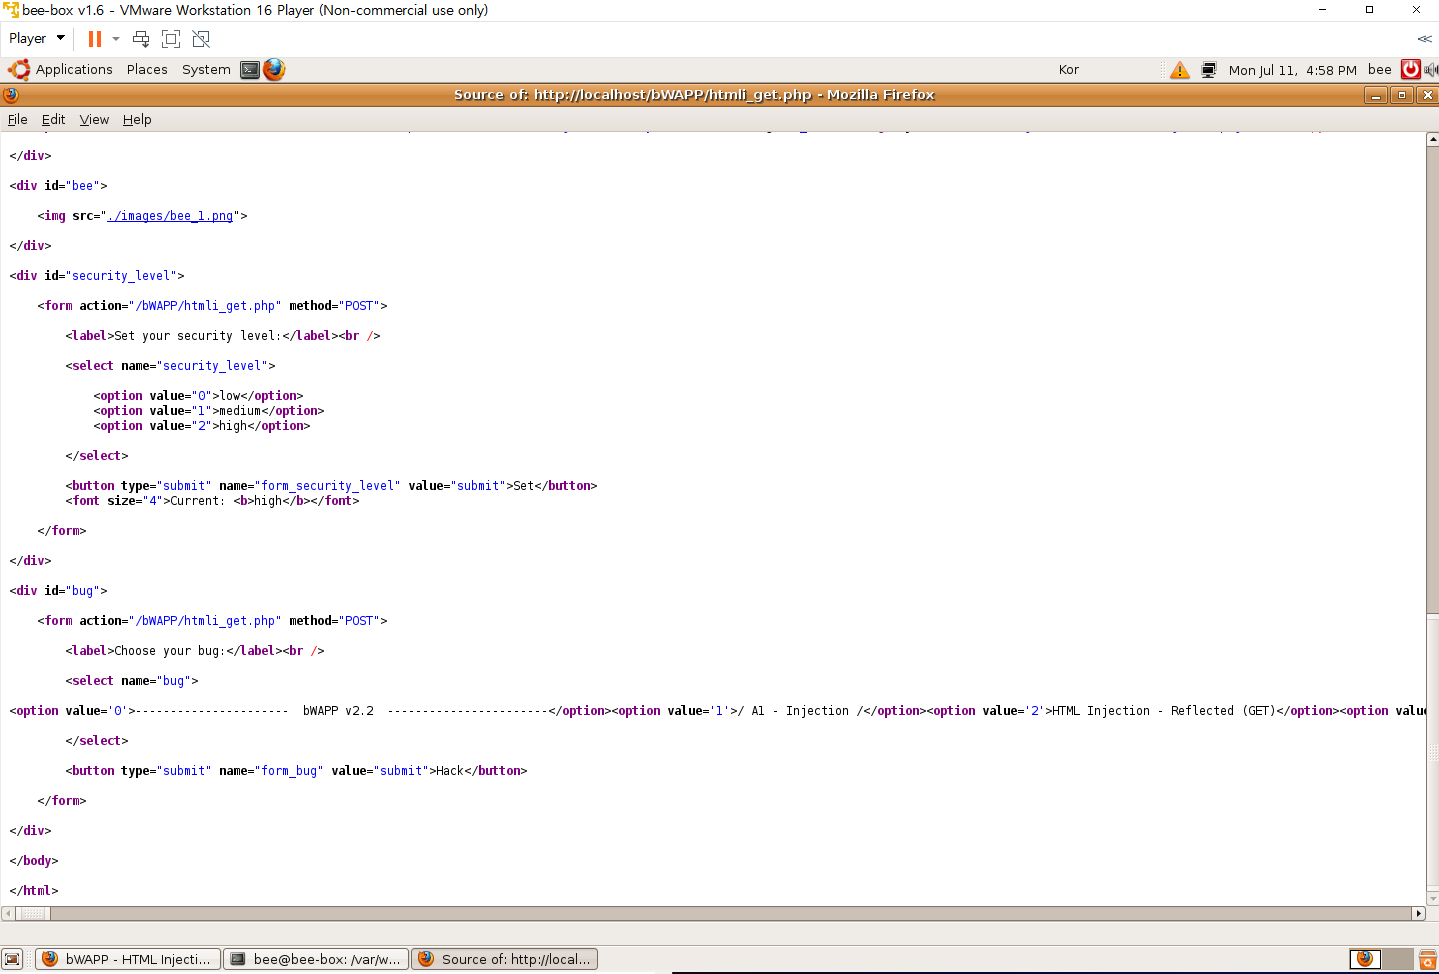Switch VMware to Unity mode
Screen dimensions: 1439x974
201,39
